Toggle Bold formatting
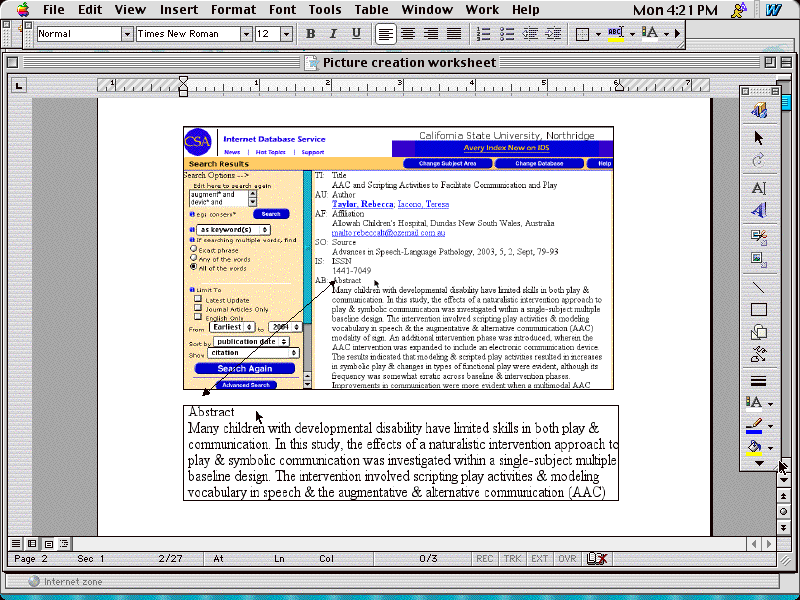800x600 pixels. [x=310, y=34]
